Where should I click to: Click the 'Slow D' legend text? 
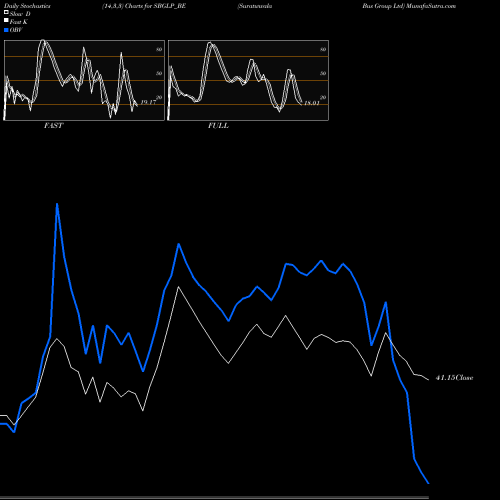pyautogui.click(x=20, y=14)
